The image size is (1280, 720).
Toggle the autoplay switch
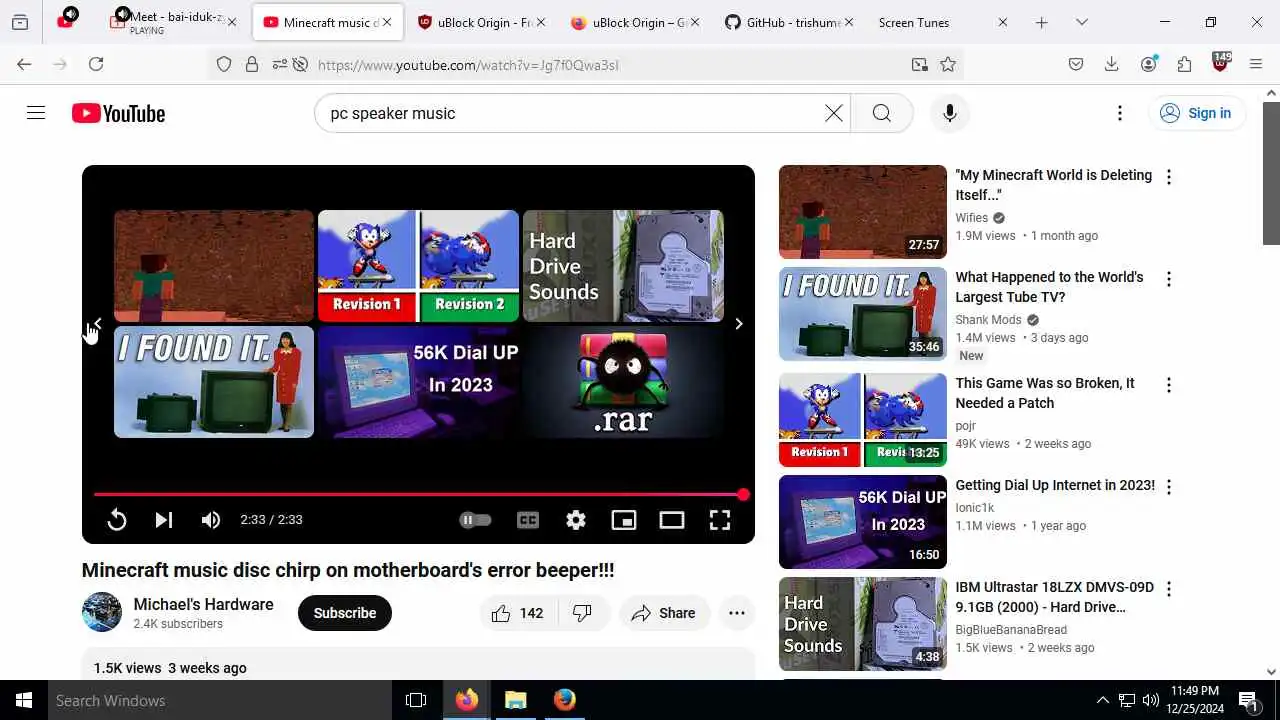(x=475, y=520)
